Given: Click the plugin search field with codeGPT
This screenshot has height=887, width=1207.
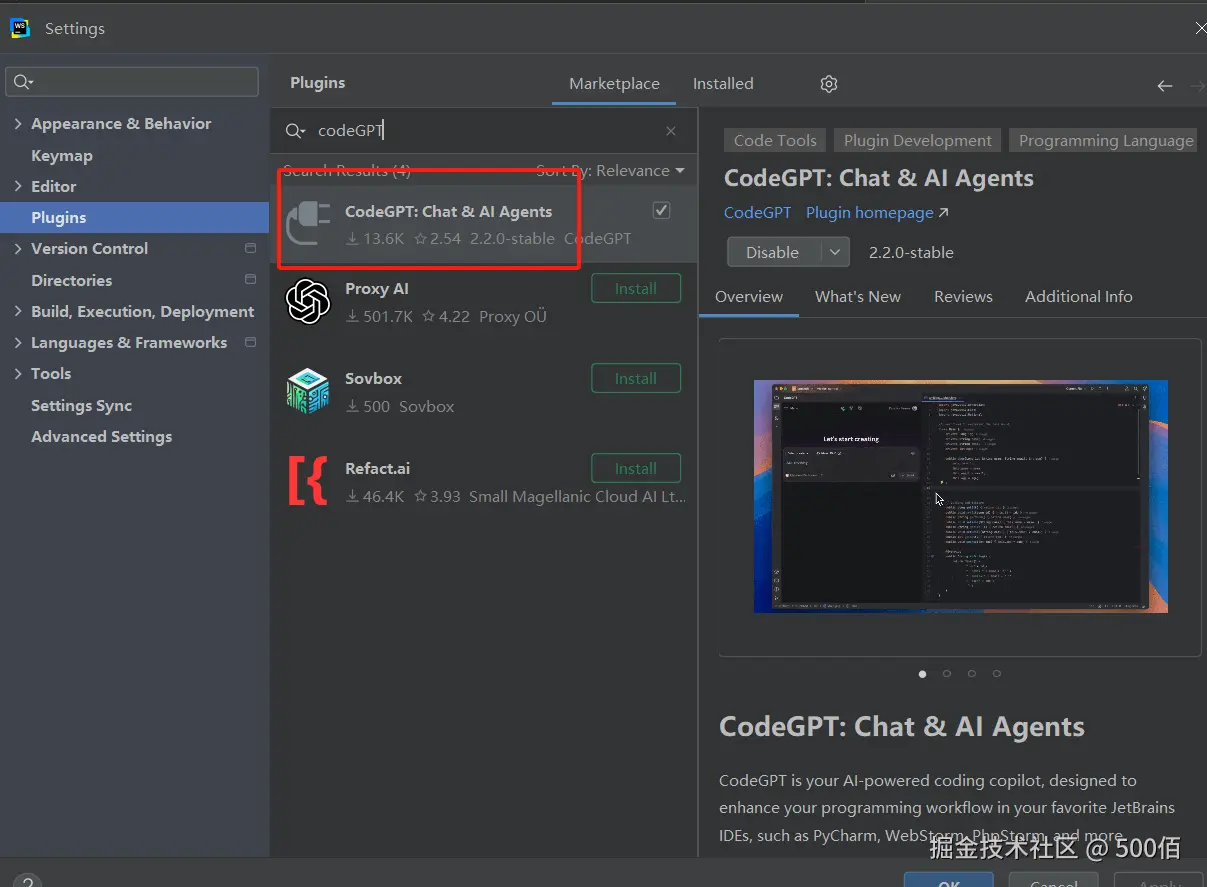Looking at the screenshot, I should 485,131.
